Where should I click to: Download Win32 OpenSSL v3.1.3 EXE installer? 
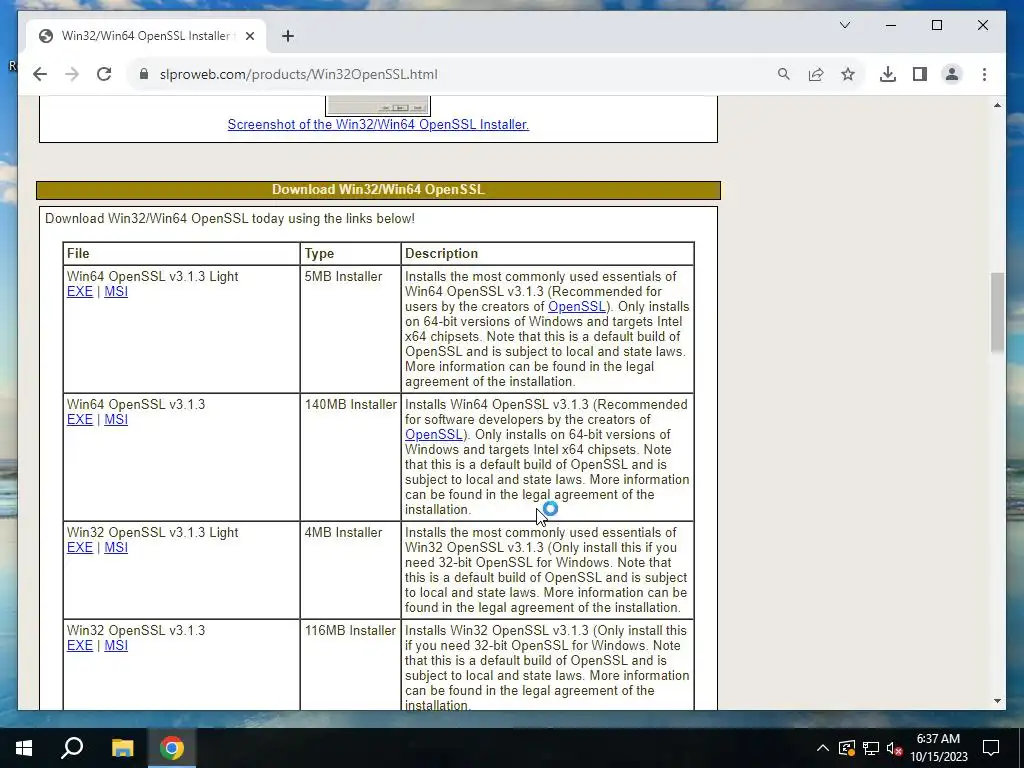click(80, 645)
